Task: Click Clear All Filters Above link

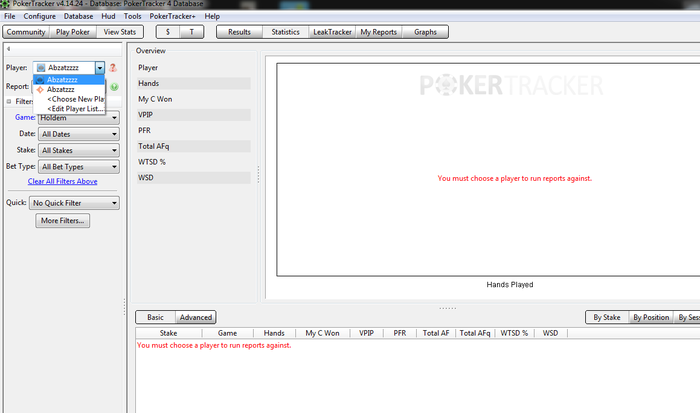Action: 62,181
